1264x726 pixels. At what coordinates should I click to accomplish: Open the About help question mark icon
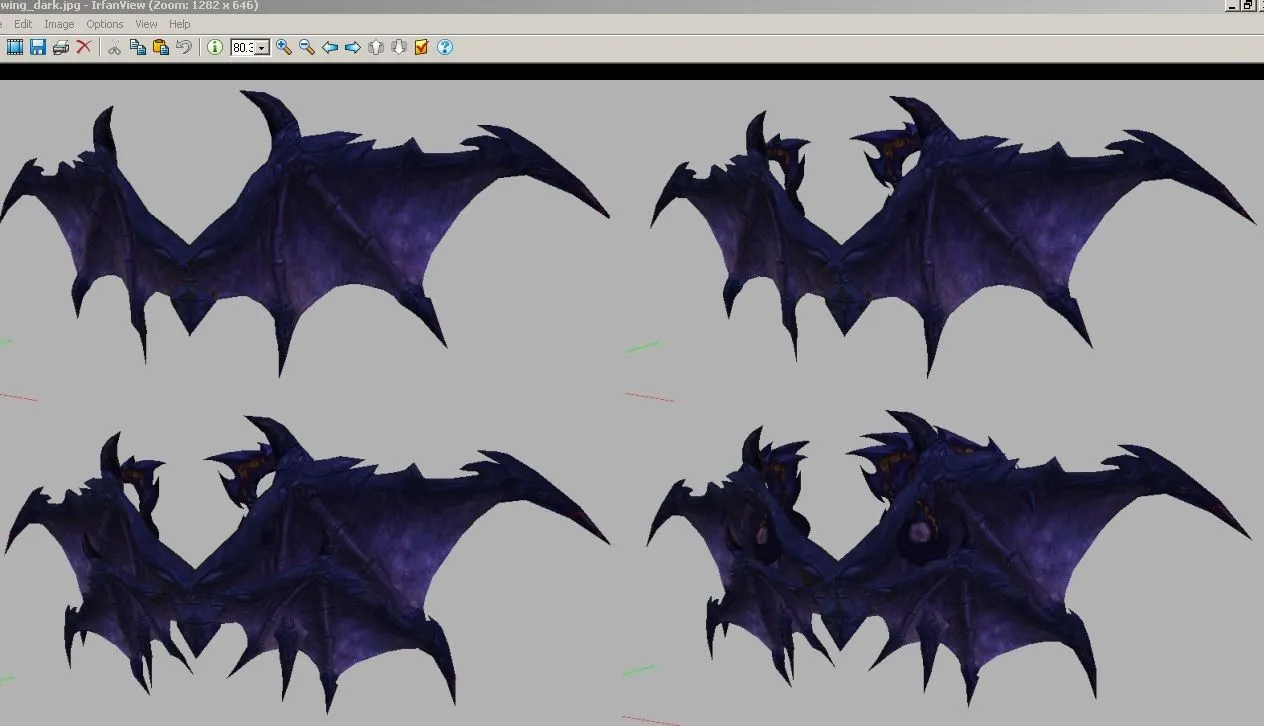pyautogui.click(x=445, y=47)
